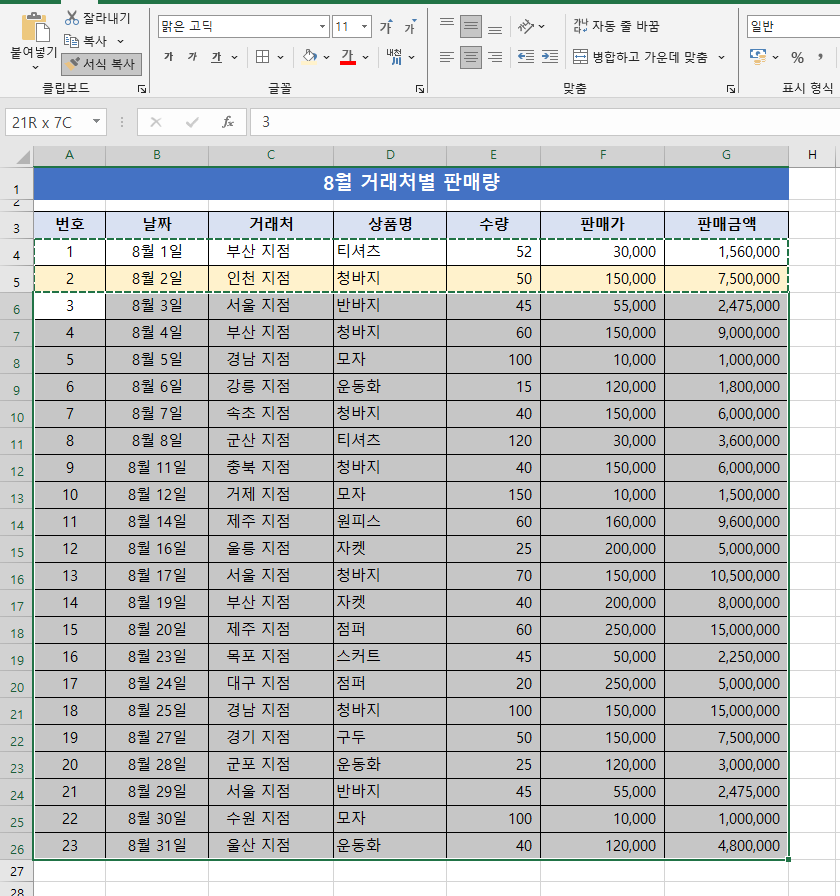Image resolution: width=840 pixels, height=896 pixels.
Task: Increase font size with the large 가 icon
Action: click(386, 26)
